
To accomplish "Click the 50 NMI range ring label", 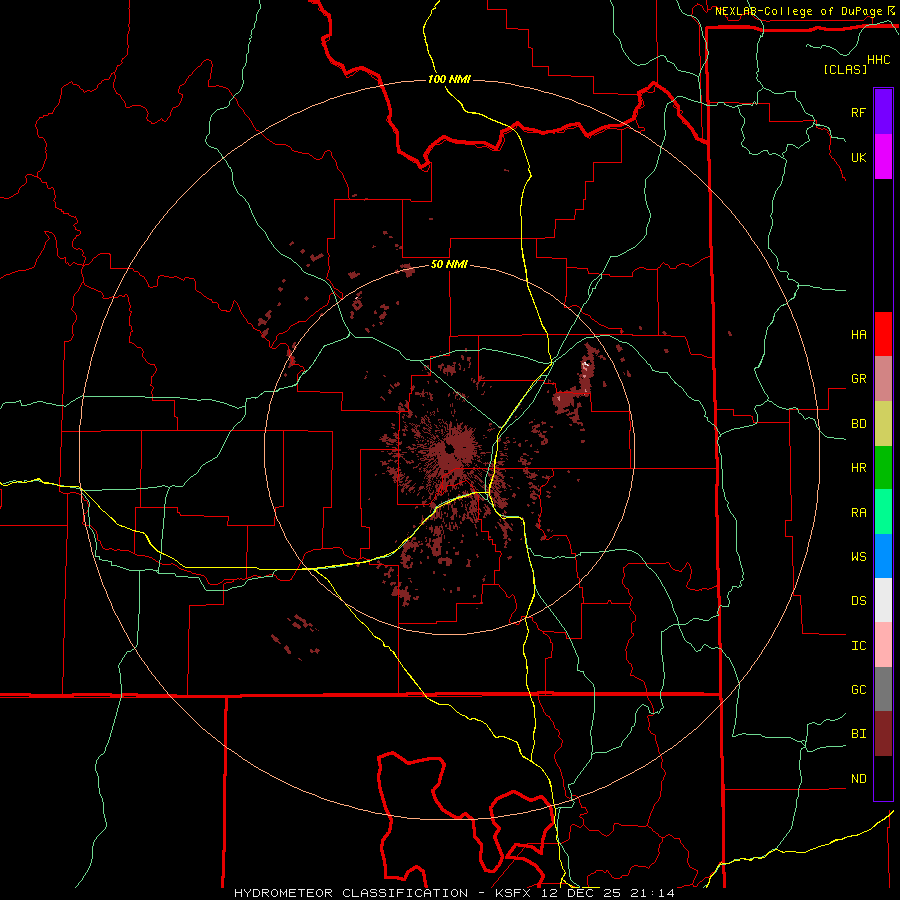I will click(449, 264).
